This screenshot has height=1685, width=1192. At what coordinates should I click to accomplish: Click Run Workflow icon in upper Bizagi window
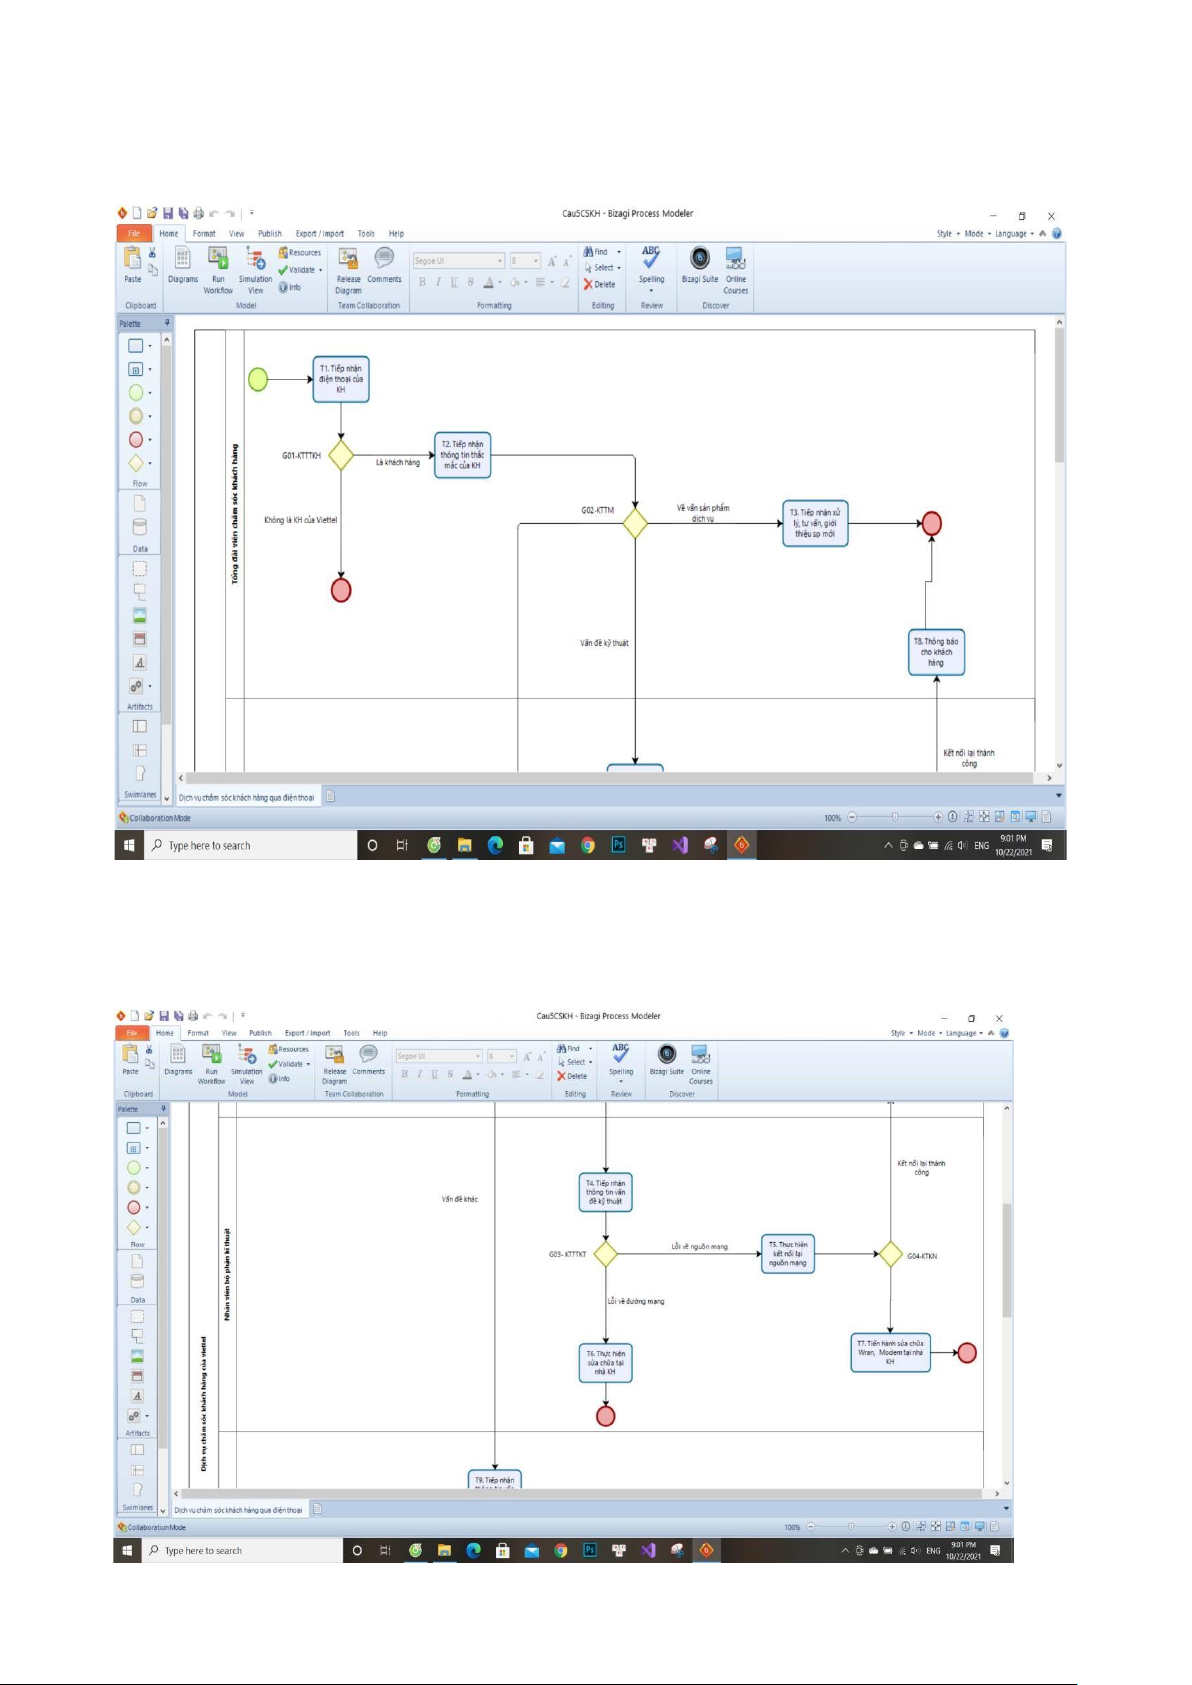tap(218, 259)
